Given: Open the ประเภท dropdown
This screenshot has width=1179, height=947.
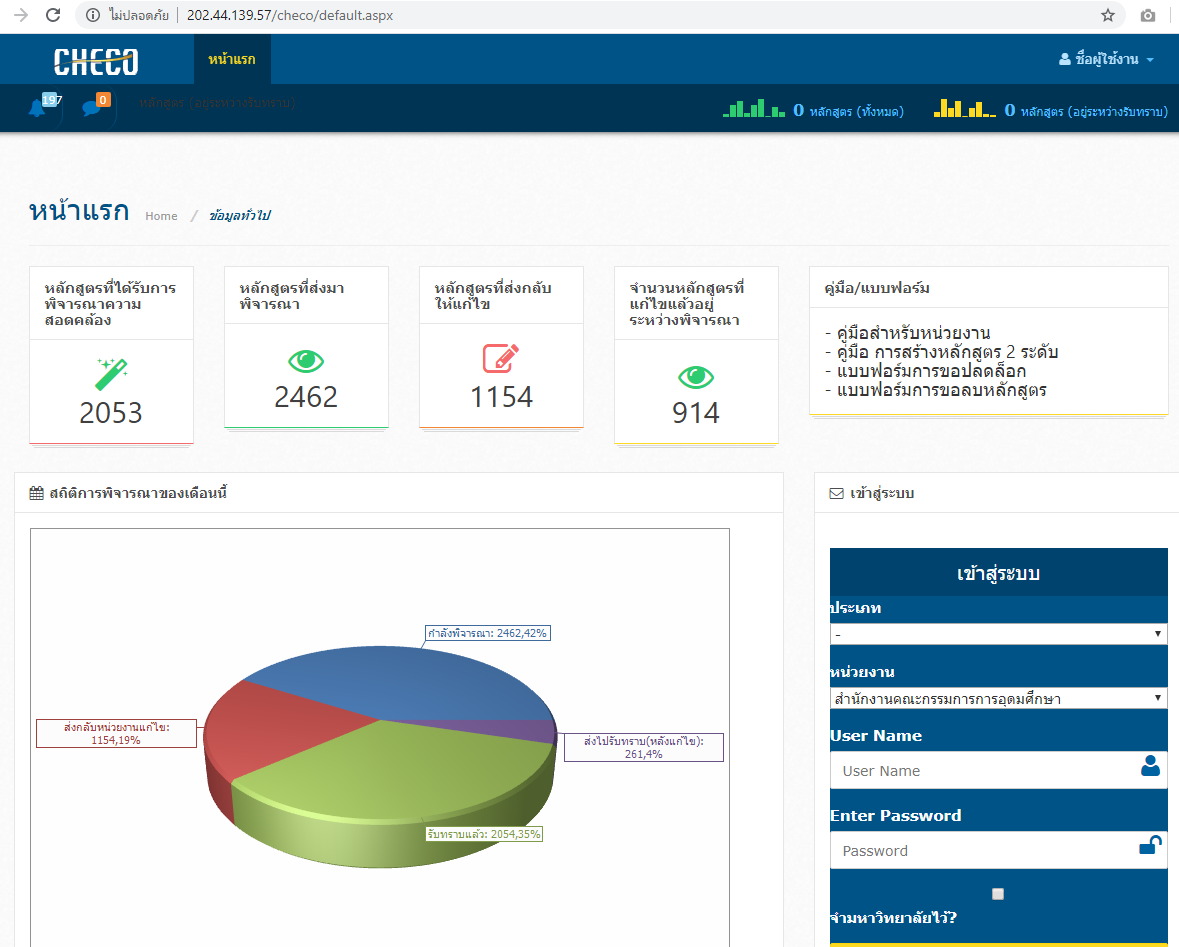Looking at the screenshot, I should 998,634.
